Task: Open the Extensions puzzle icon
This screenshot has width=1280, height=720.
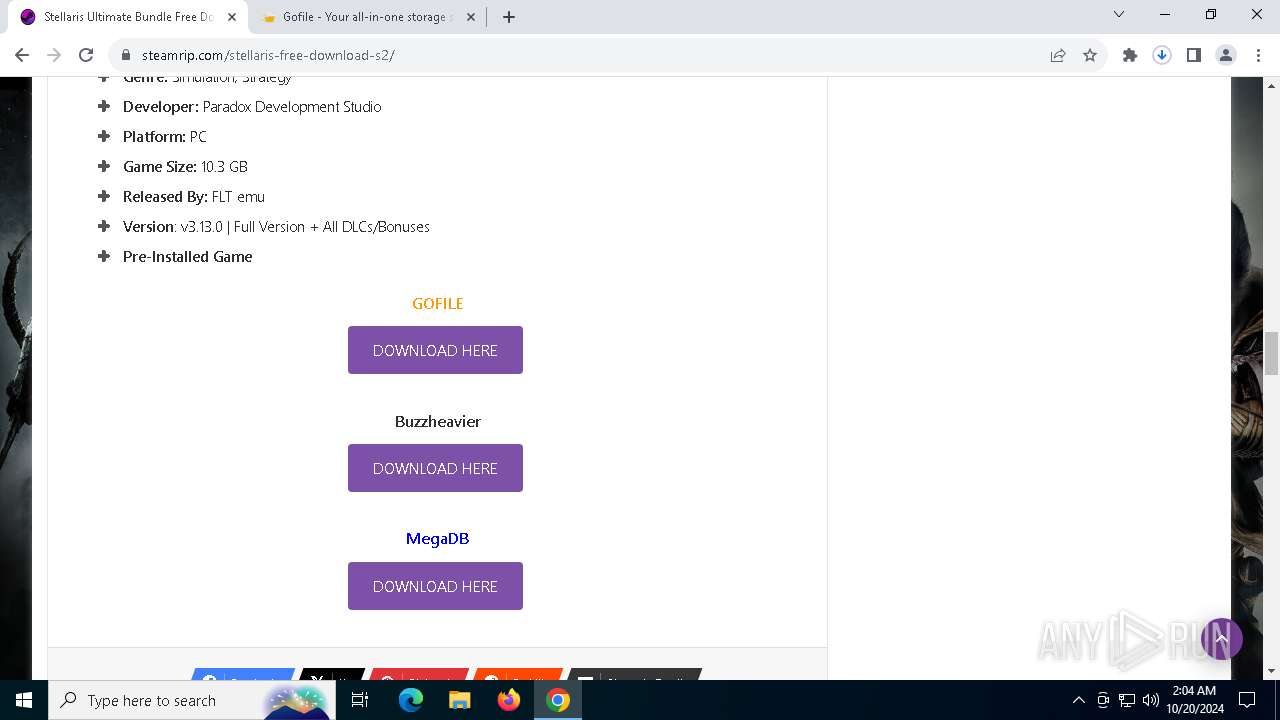Action: coord(1130,55)
